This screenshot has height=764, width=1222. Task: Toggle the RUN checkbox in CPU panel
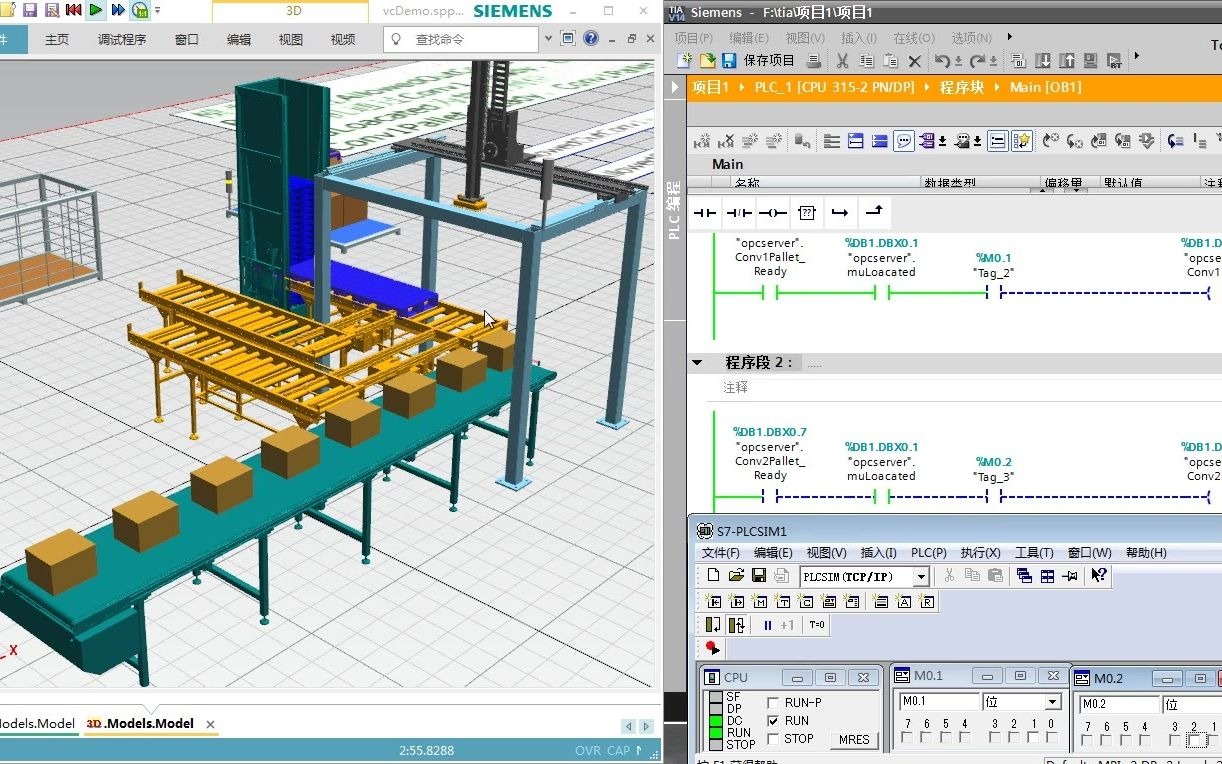tap(773, 721)
